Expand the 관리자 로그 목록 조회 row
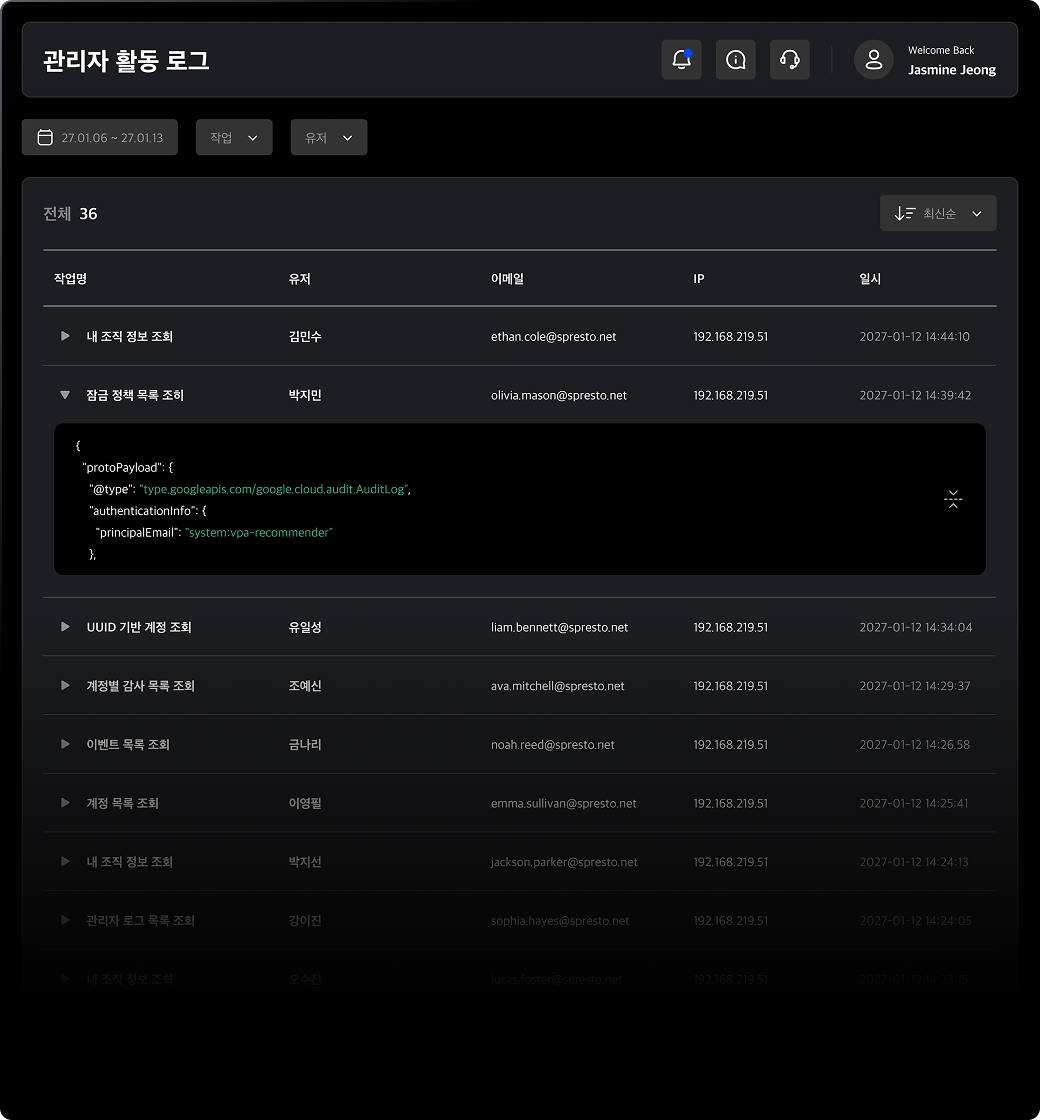The height and width of the screenshot is (1120, 1040). (x=65, y=920)
